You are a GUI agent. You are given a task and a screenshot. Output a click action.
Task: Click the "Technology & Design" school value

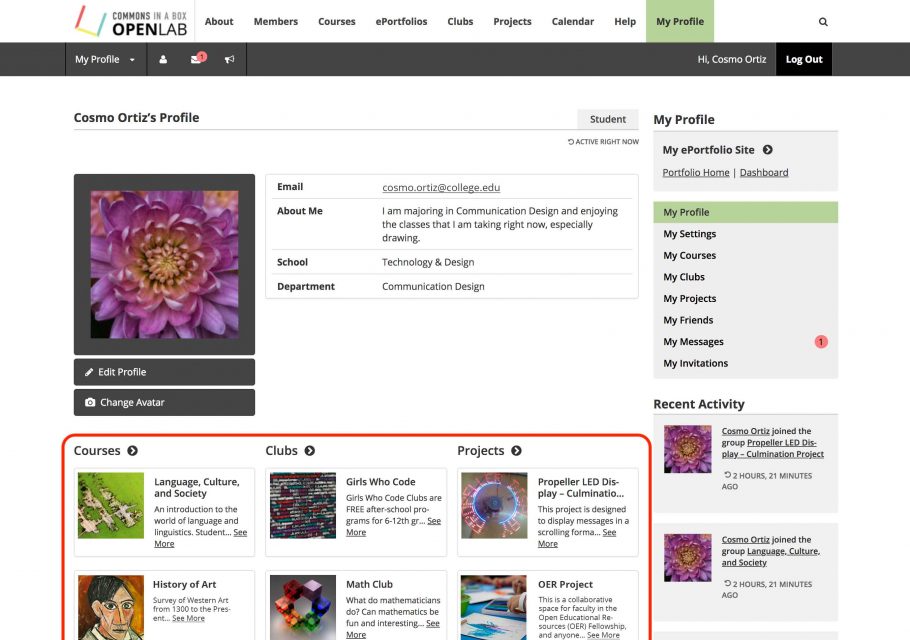tap(428, 262)
